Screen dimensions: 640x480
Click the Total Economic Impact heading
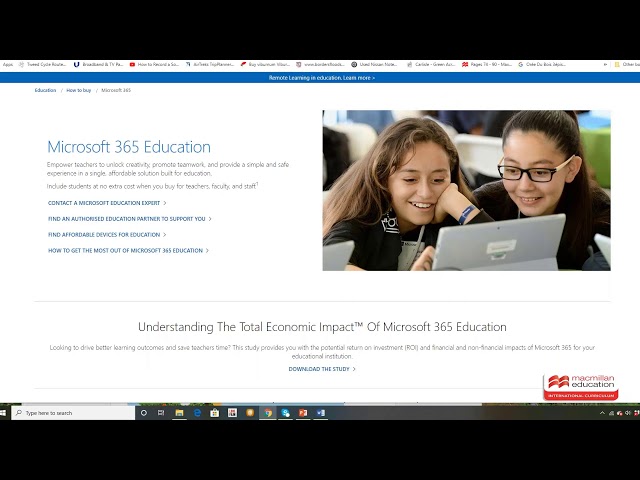(x=322, y=327)
